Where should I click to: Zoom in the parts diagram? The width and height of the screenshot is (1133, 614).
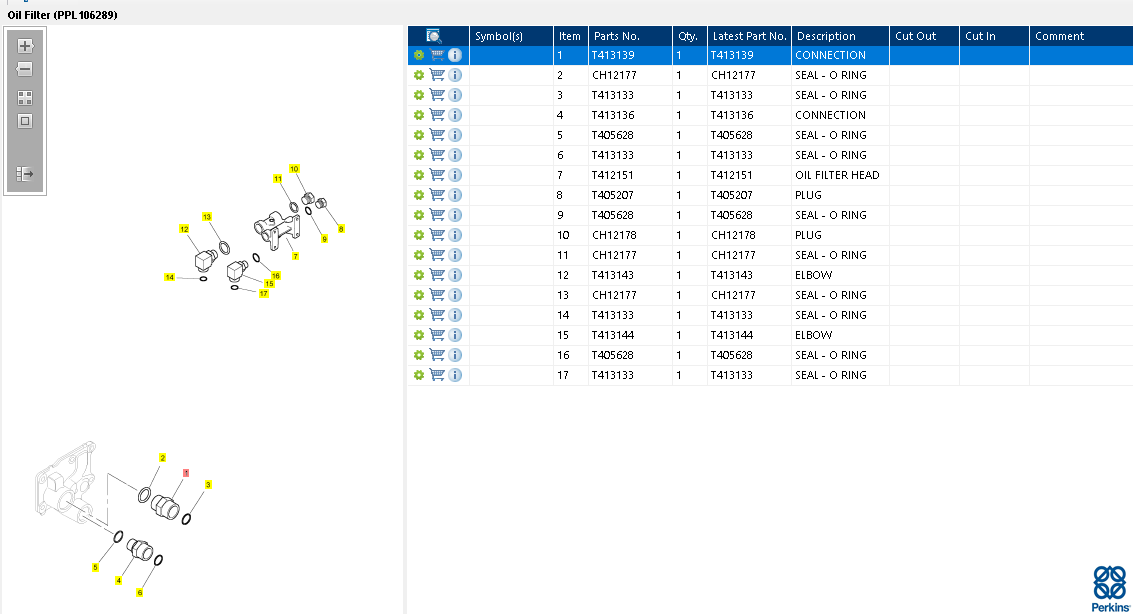[25, 46]
